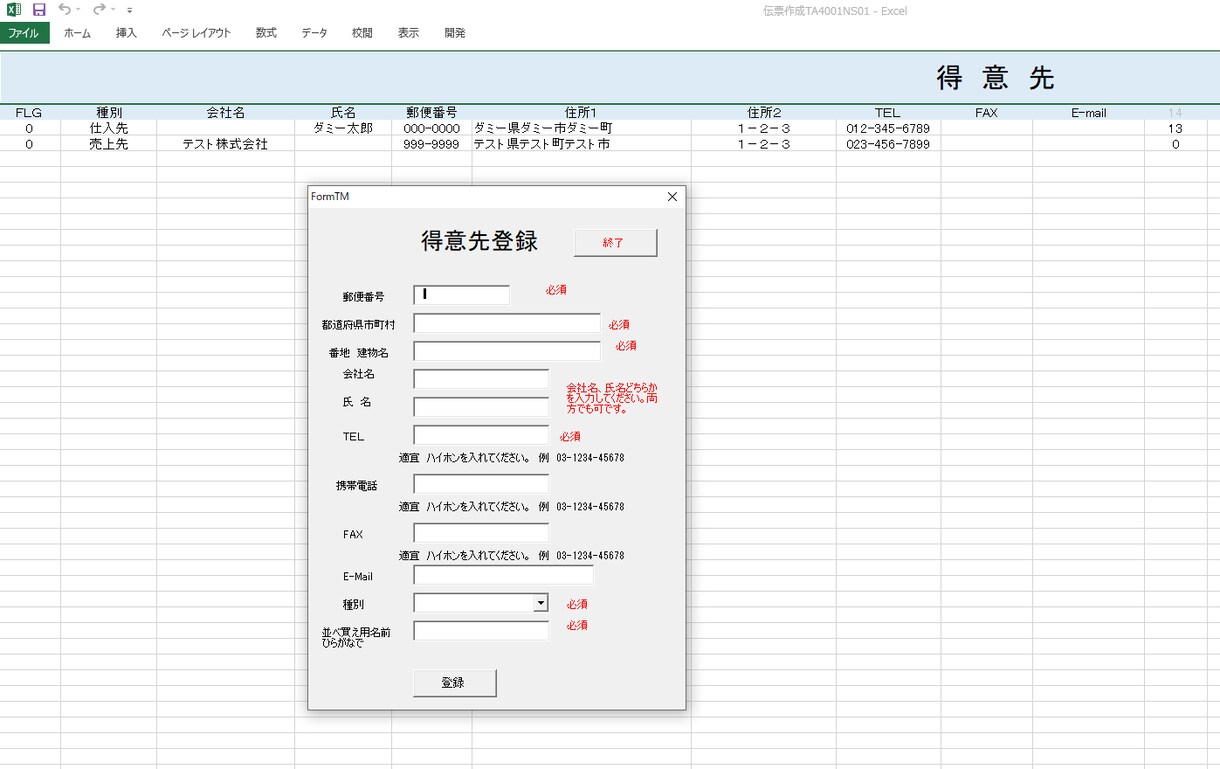Click the E-Mail input field
This screenshot has width=1220, height=769.
pyautogui.click(x=503, y=575)
